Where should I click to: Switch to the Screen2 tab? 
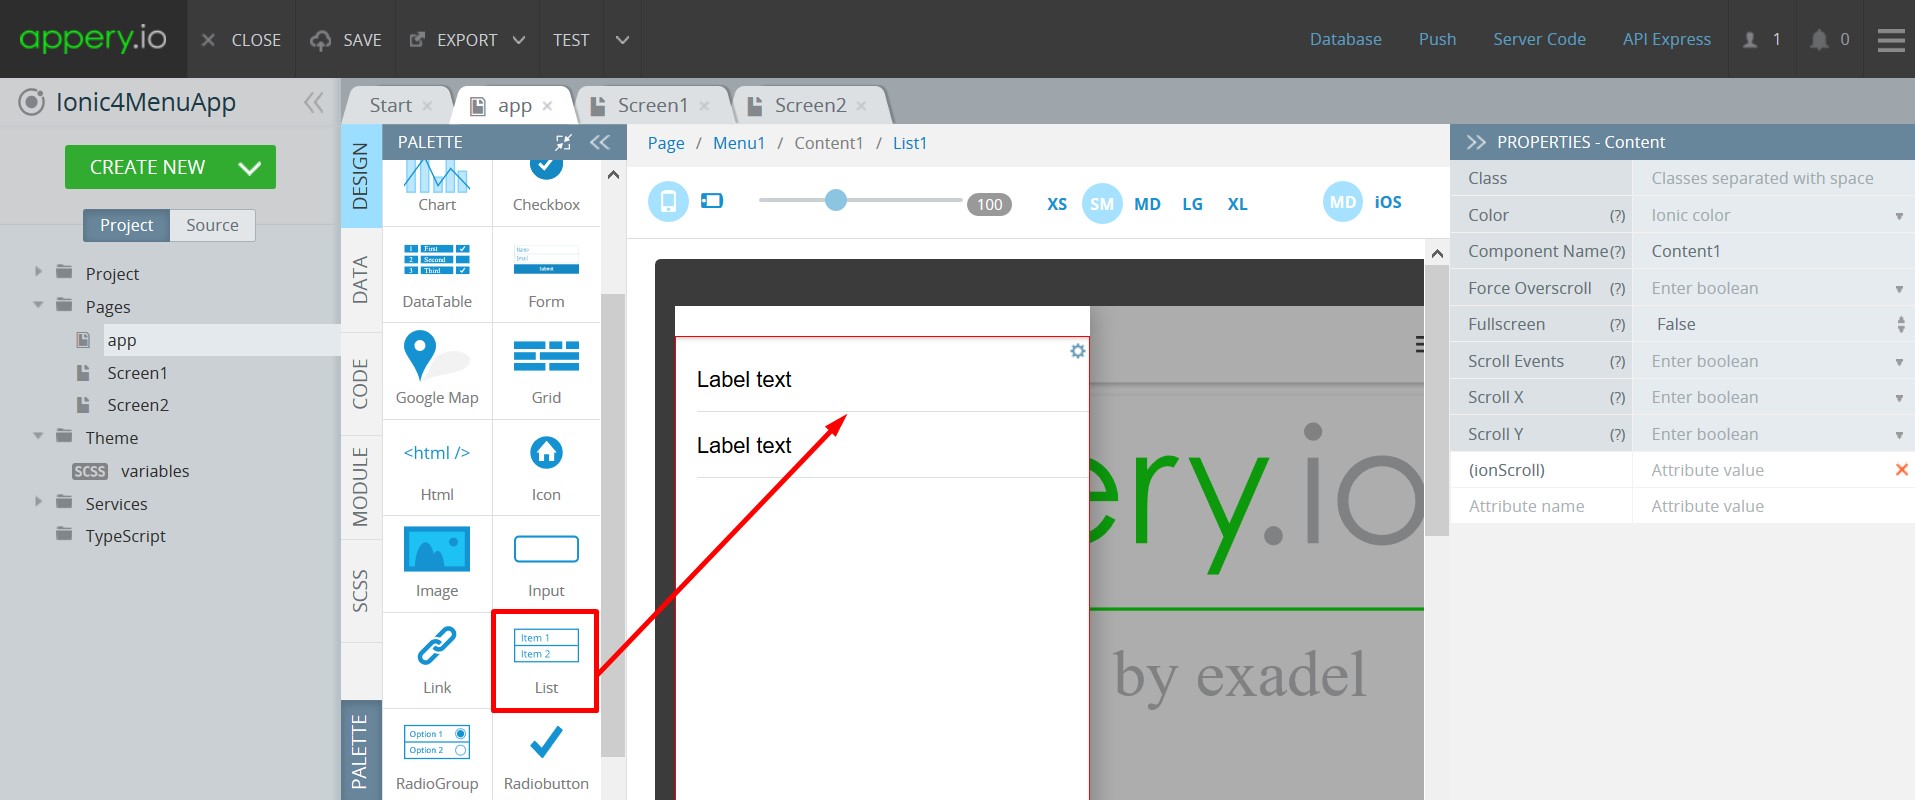pos(810,105)
